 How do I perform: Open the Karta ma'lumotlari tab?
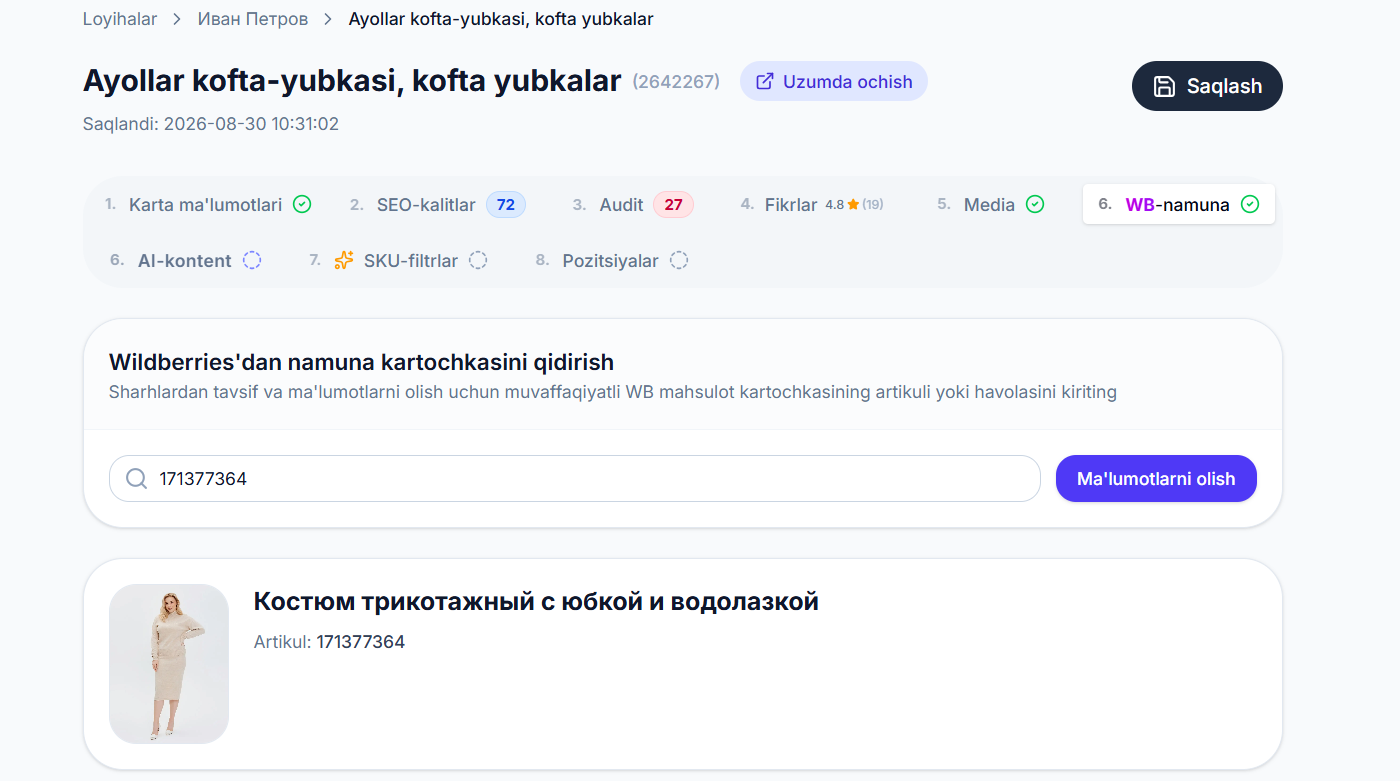pyautogui.click(x=208, y=205)
